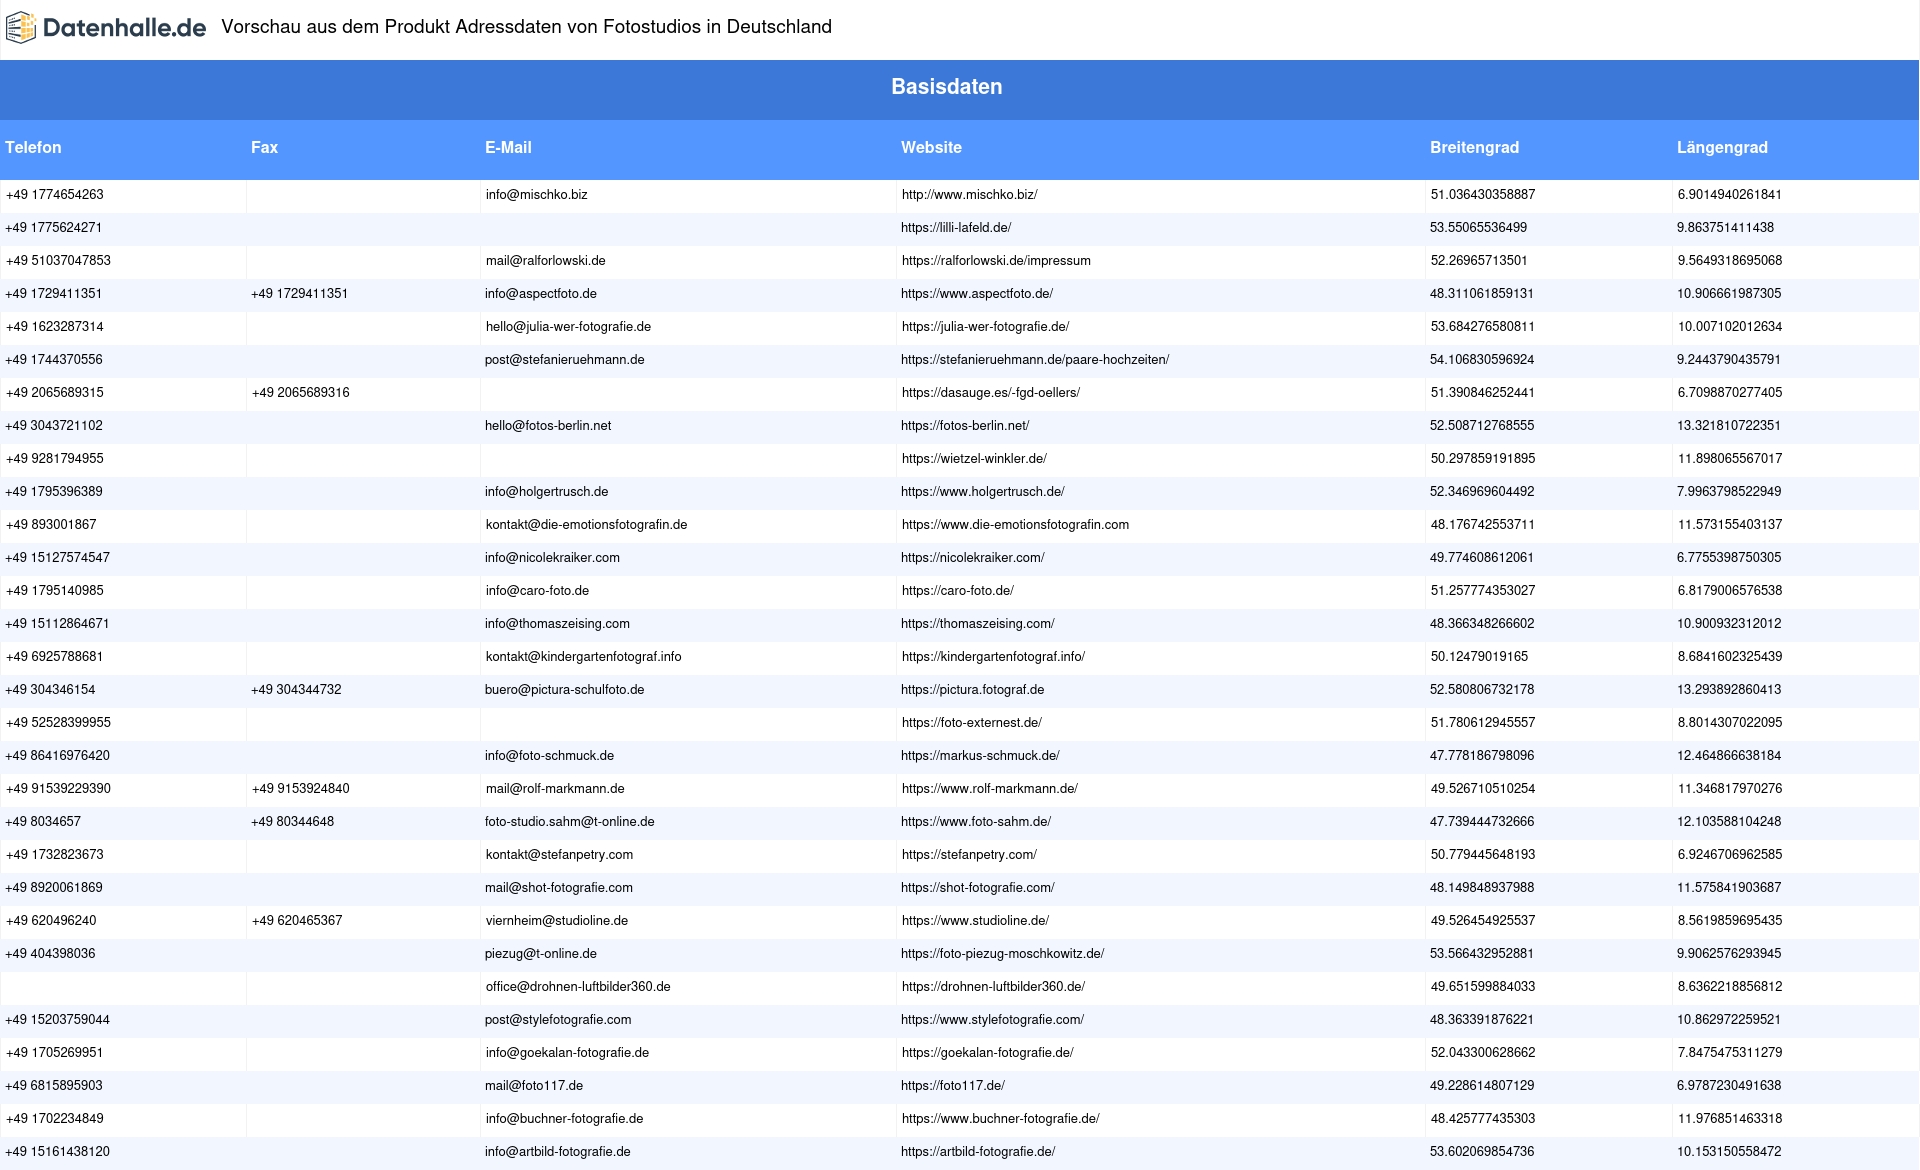Viewport: 1920px width, 1170px height.
Task: Select email viernheim@studioline.de
Action: [557, 921]
